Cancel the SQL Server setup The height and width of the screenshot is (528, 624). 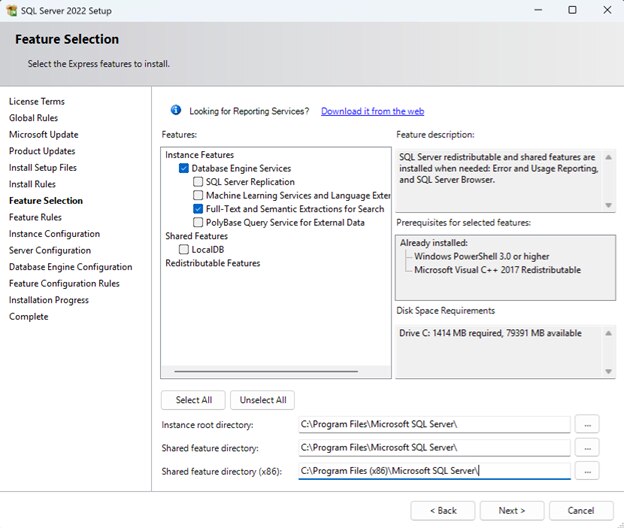coord(581,510)
